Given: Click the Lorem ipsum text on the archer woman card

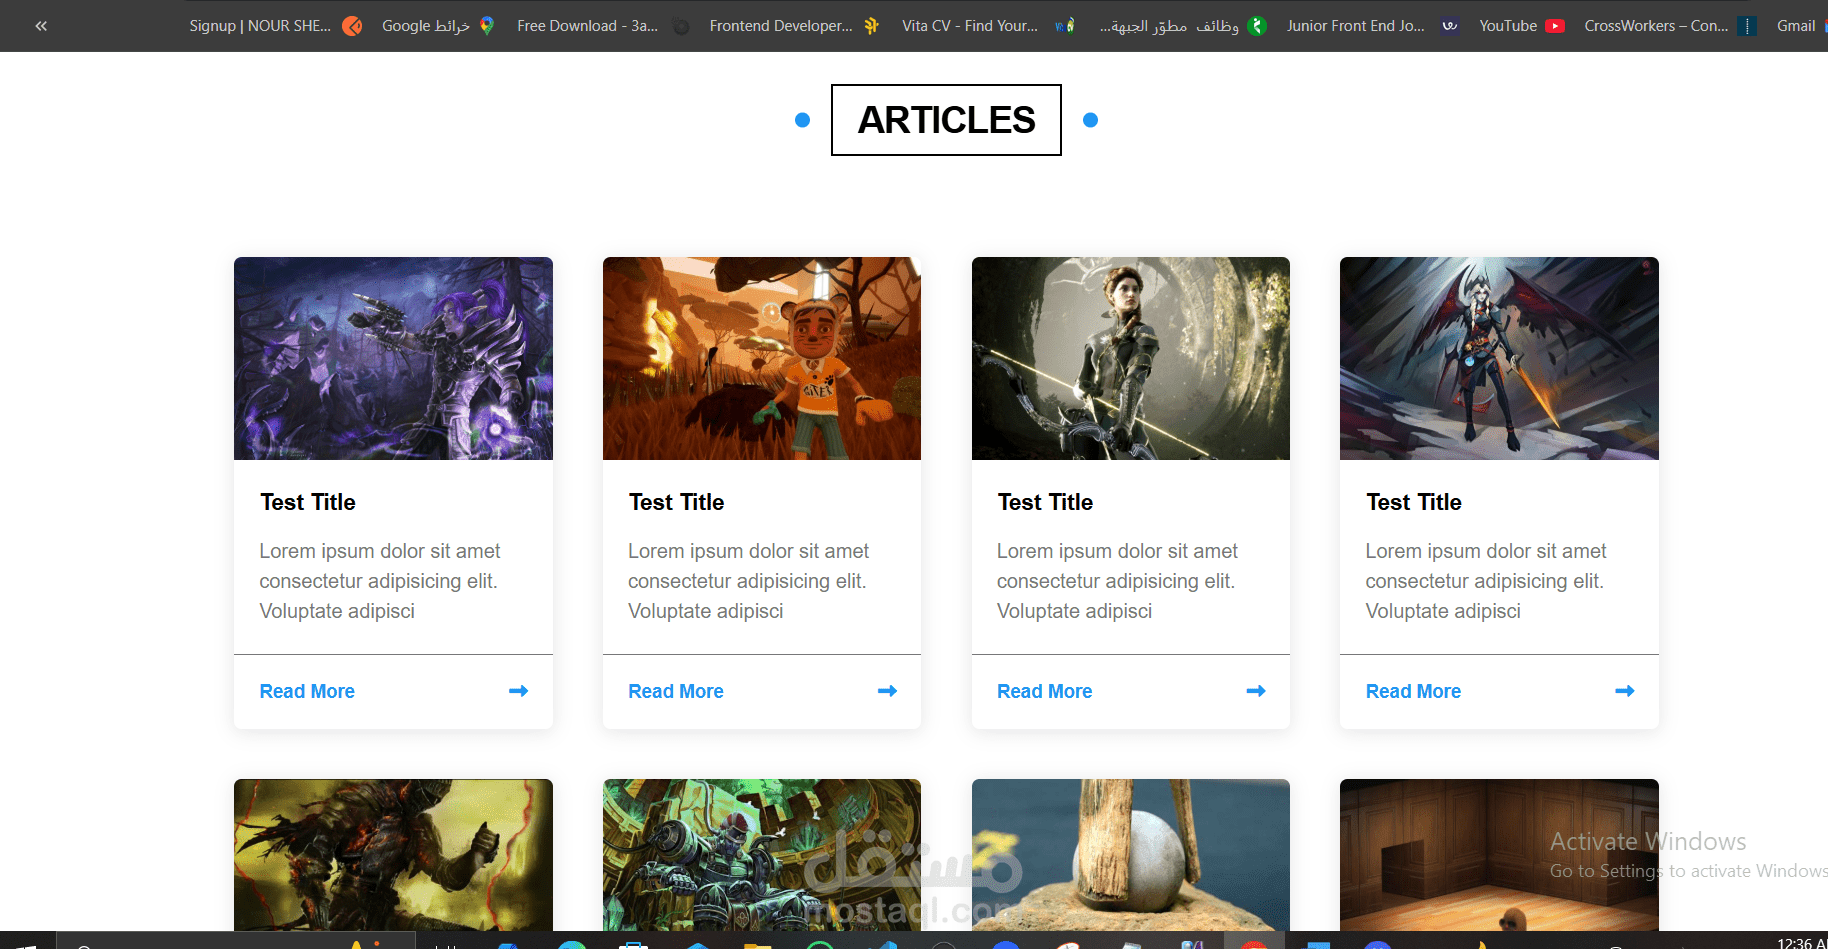Looking at the screenshot, I should [x=1118, y=581].
